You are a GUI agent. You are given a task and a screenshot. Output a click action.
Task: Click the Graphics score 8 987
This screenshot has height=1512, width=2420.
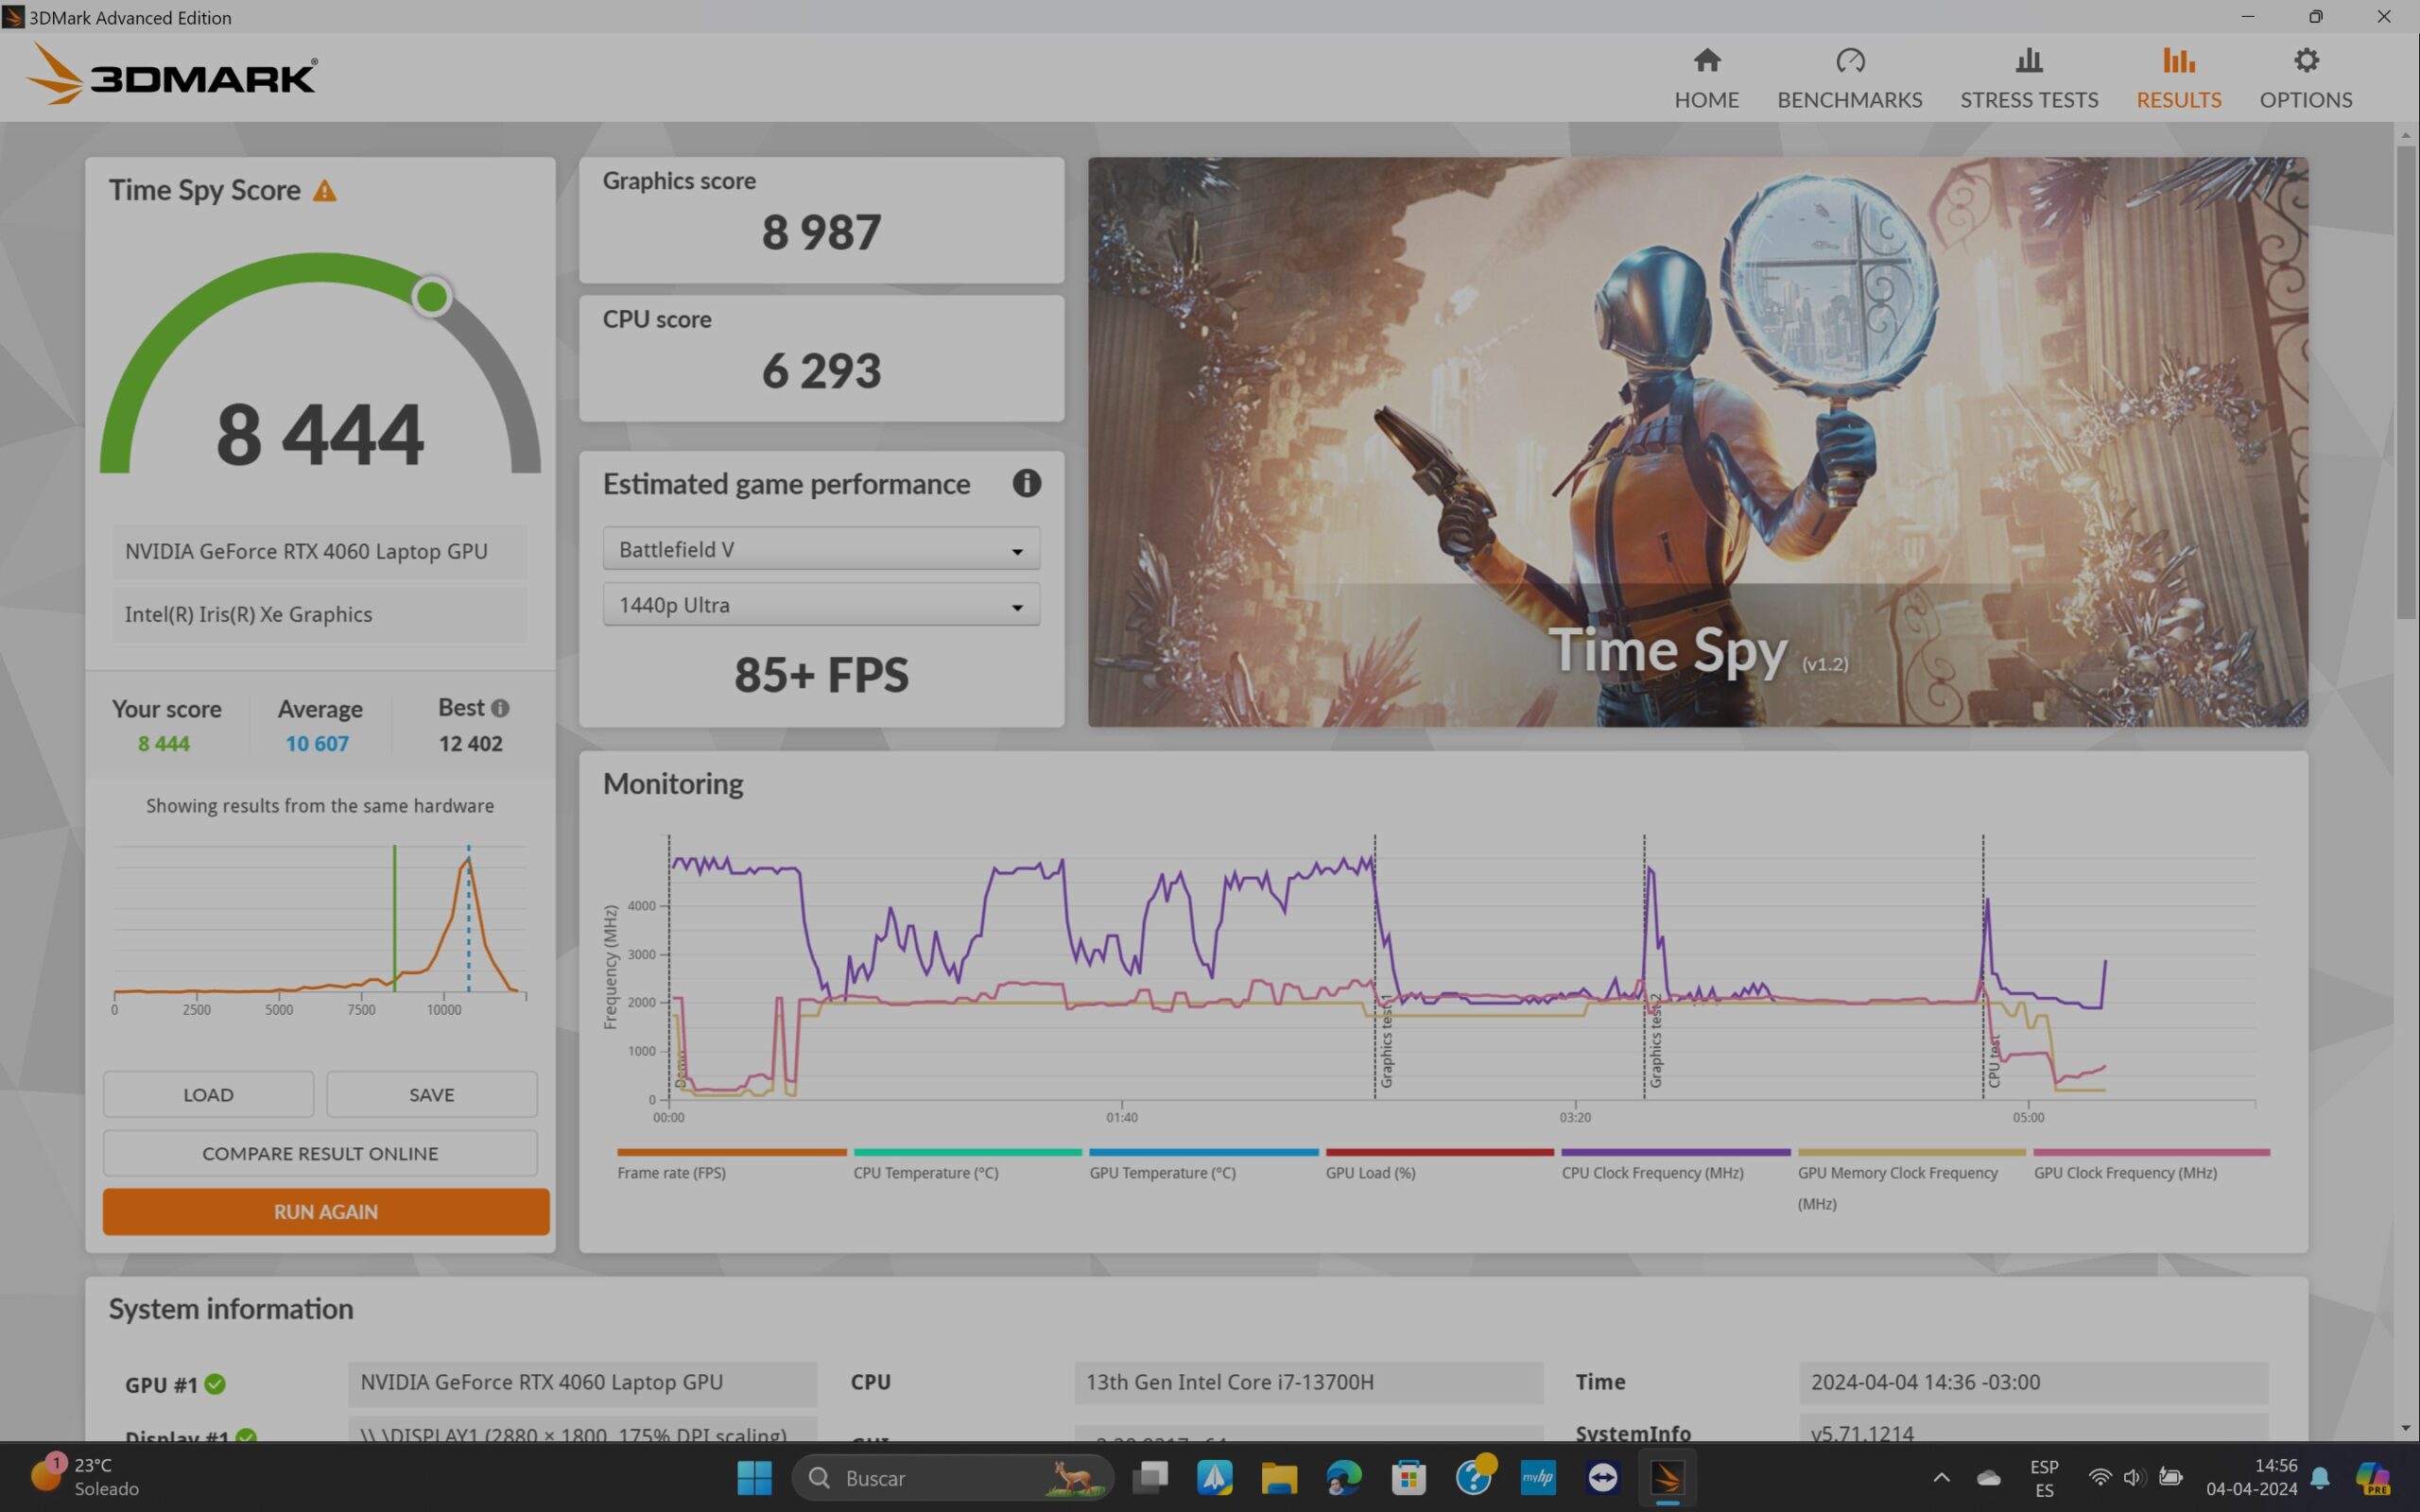coord(821,232)
